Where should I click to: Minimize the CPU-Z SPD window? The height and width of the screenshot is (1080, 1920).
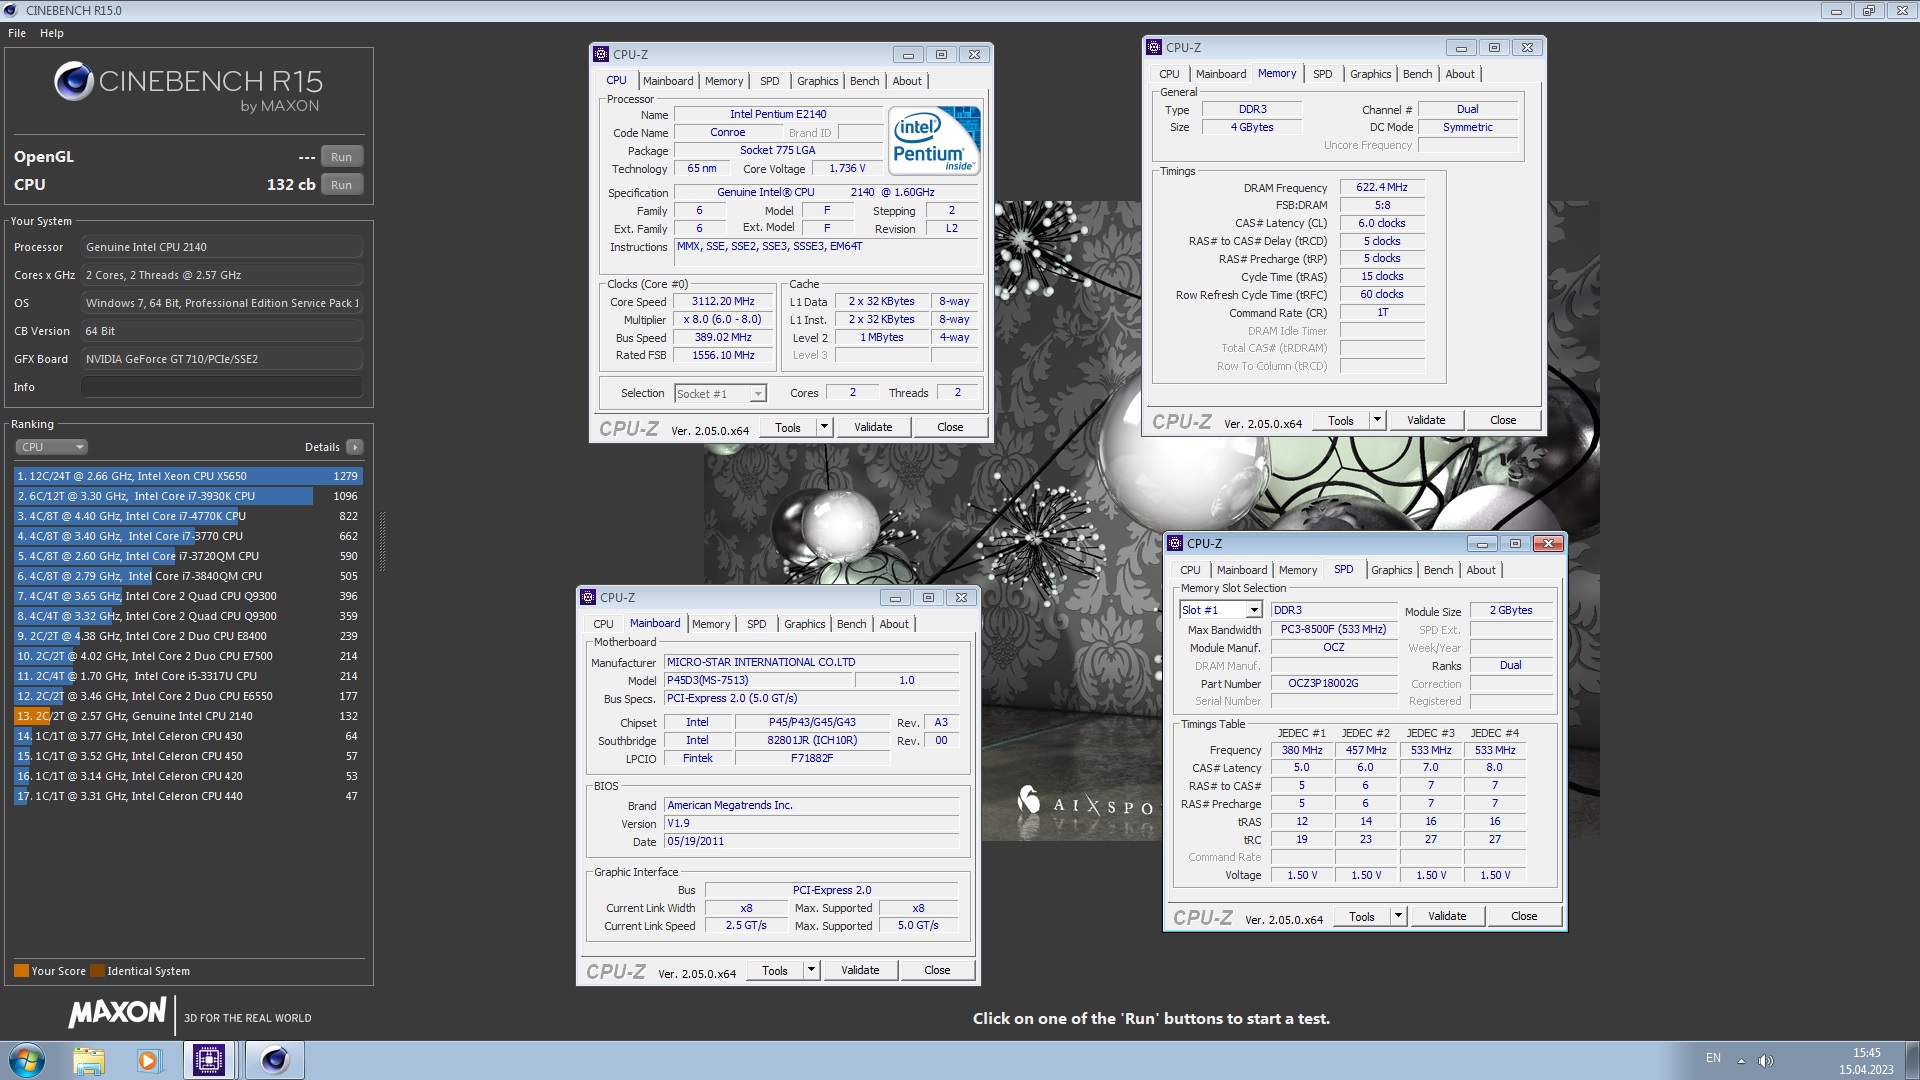pyautogui.click(x=1482, y=543)
